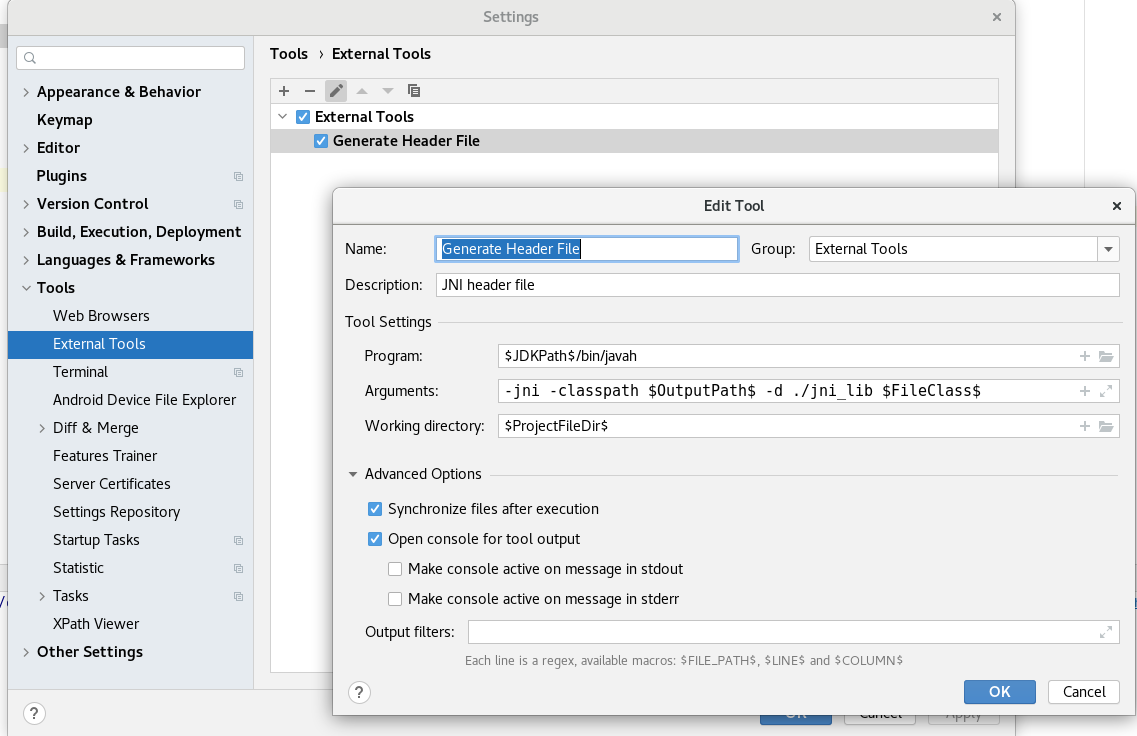The width and height of the screenshot is (1137, 736).
Task: Click Tools in the breadcrumb
Action: 289,54
